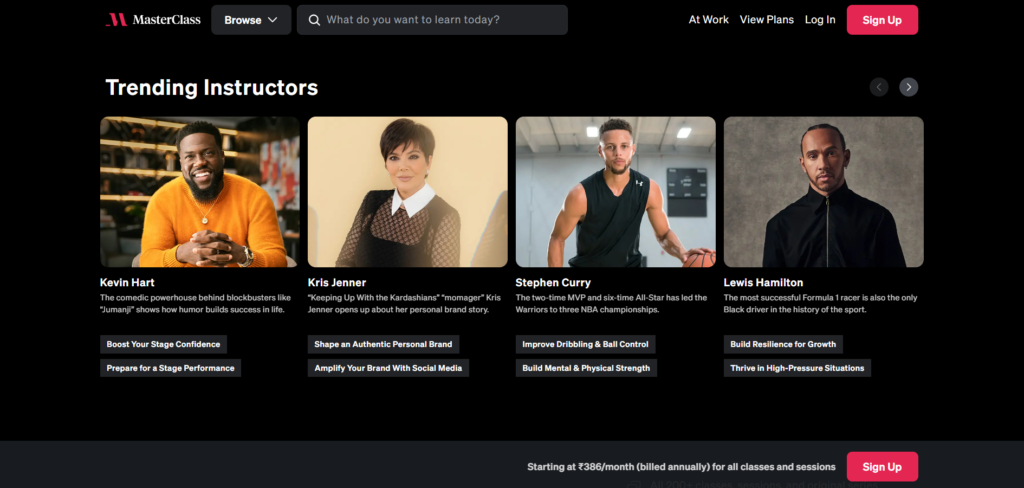This screenshot has width=1024, height=488.
Task: Select the 'Build Resilience for Growth' tag
Action: pos(783,344)
